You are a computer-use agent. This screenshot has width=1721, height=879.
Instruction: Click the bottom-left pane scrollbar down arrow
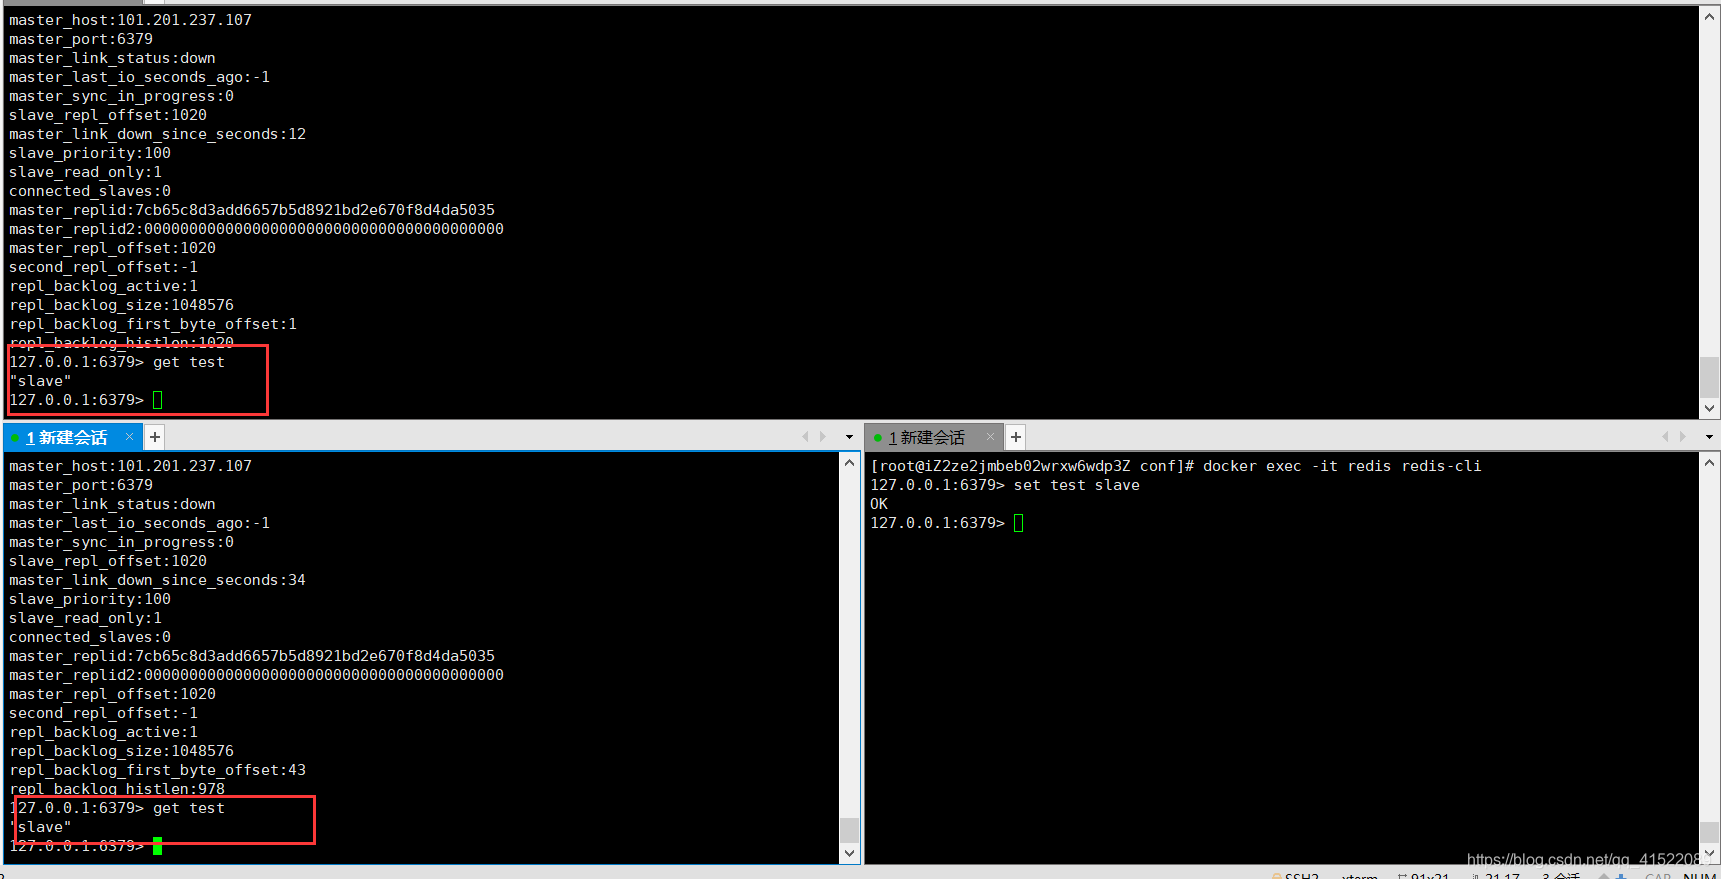point(849,853)
